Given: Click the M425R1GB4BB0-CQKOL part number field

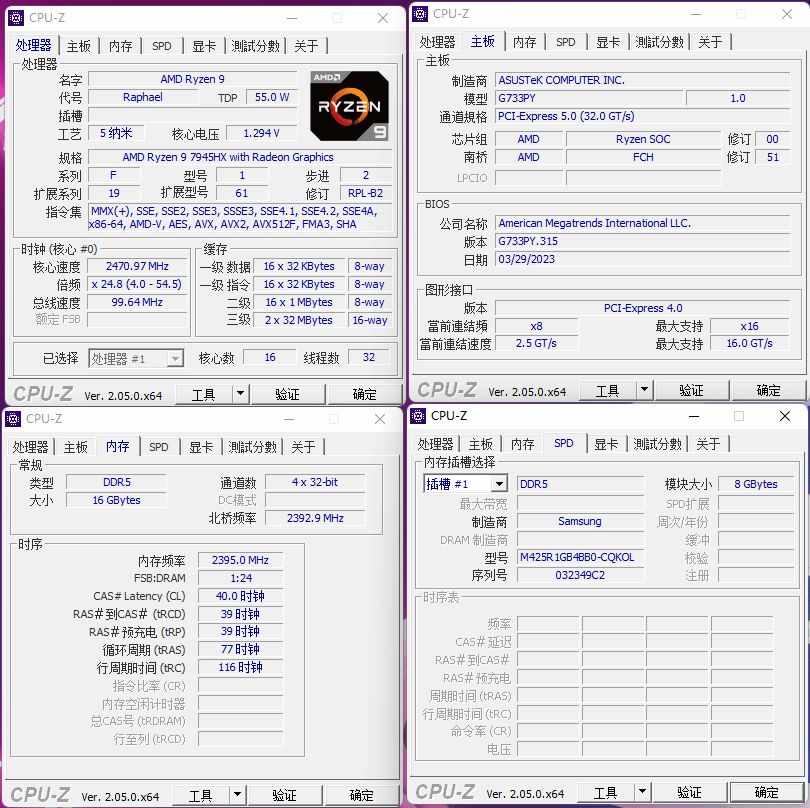Looking at the screenshot, I should click(x=580, y=557).
